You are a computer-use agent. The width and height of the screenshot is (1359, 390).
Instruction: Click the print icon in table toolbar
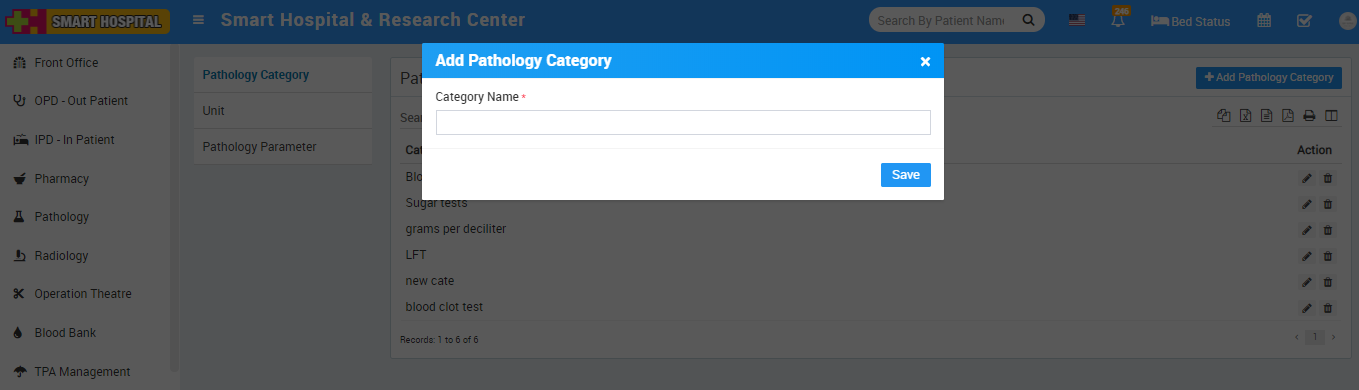click(x=1309, y=116)
